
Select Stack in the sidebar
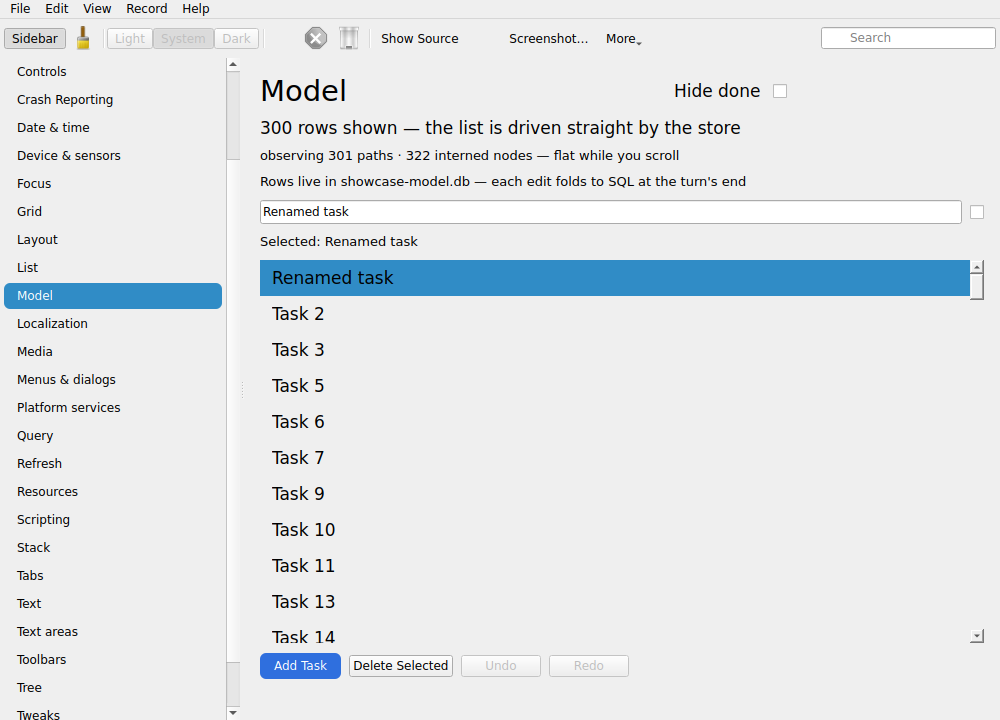(x=113, y=548)
